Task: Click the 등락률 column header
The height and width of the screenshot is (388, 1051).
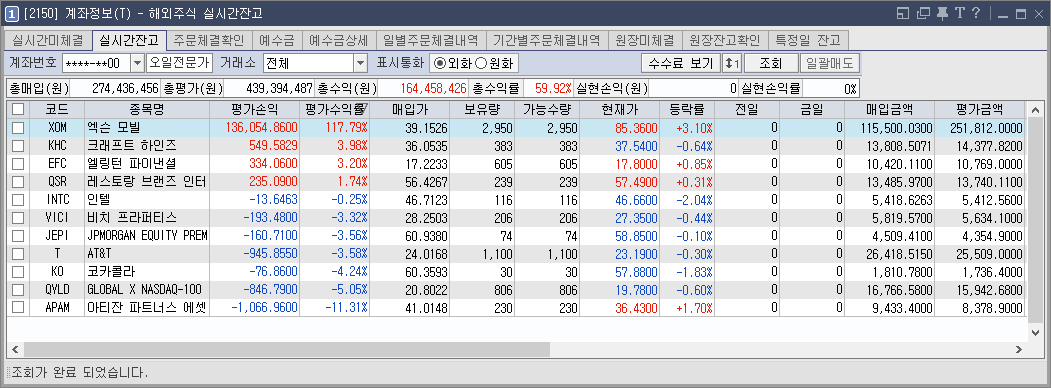Action: click(x=687, y=109)
